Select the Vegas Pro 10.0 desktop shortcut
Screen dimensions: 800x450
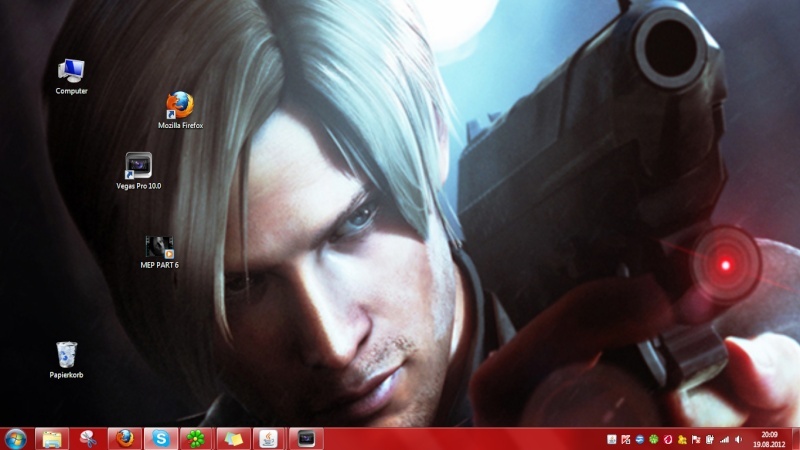click(x=138, y=171)
